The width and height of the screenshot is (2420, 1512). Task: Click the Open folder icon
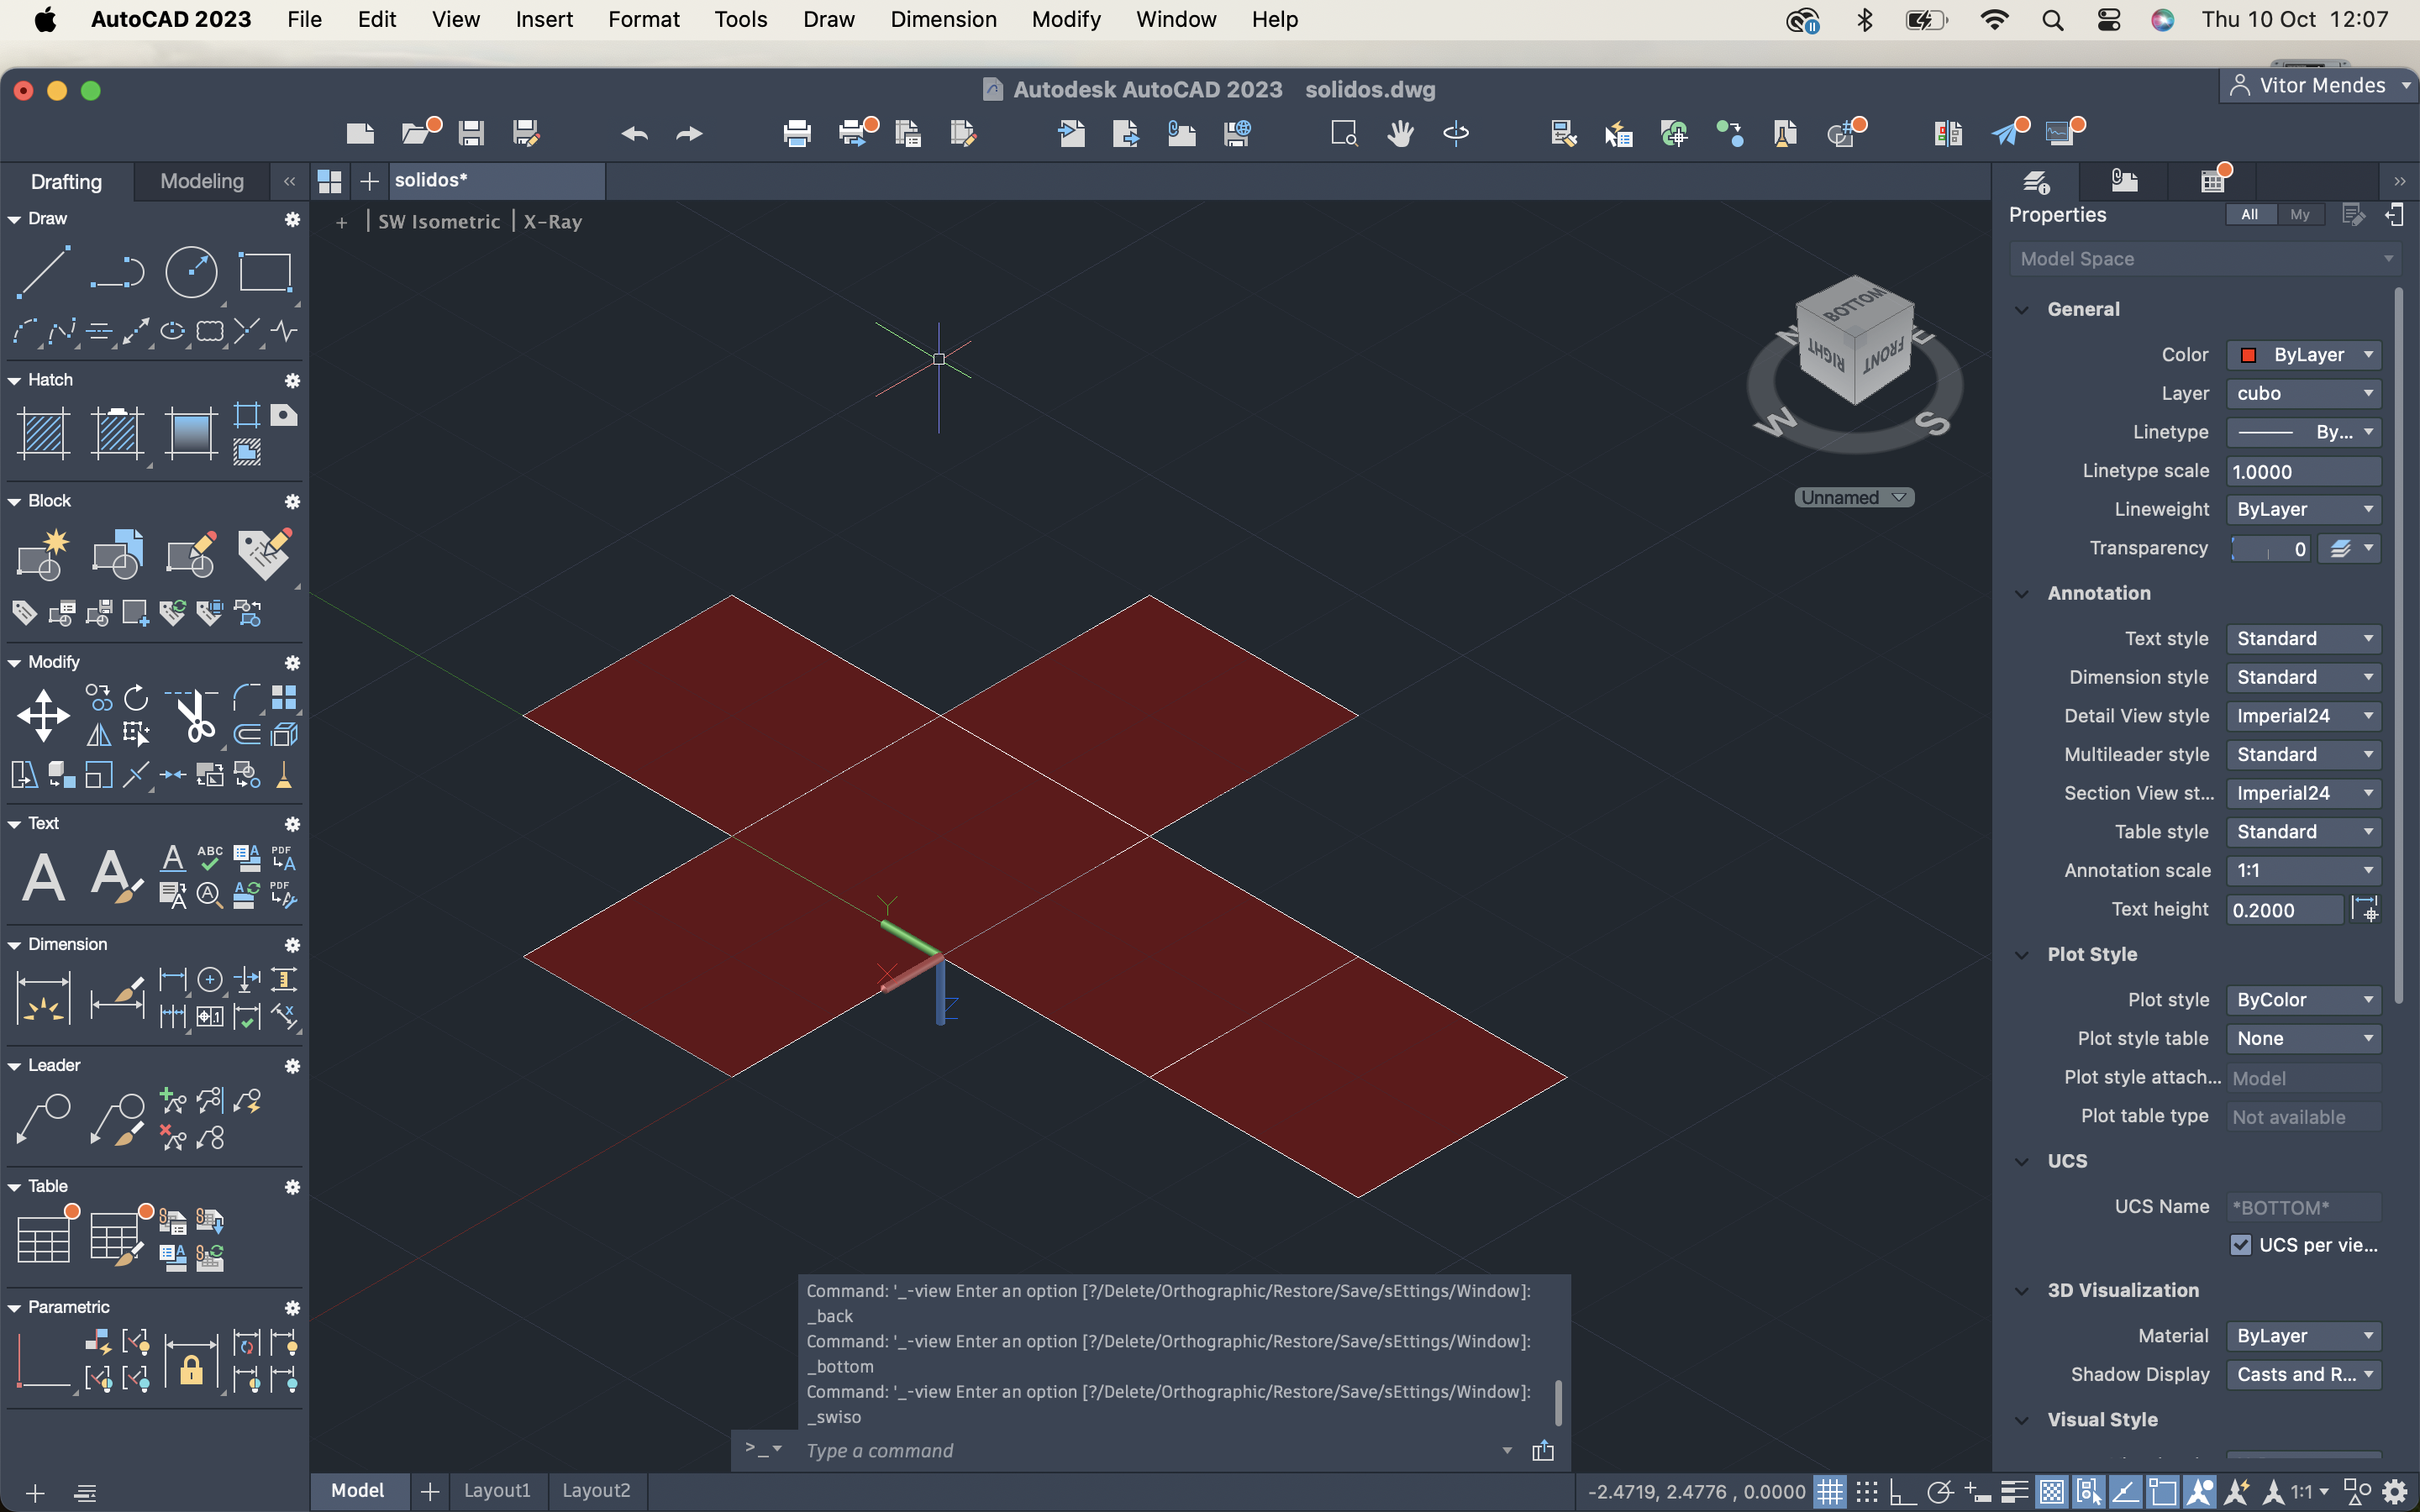417,133
